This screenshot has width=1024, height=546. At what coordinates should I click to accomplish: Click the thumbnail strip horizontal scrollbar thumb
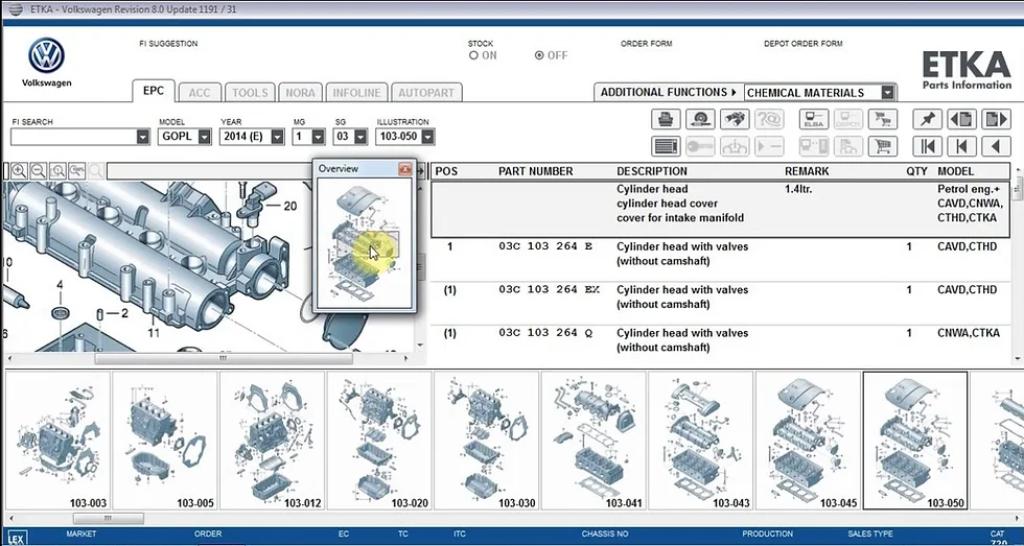[108, 519]
